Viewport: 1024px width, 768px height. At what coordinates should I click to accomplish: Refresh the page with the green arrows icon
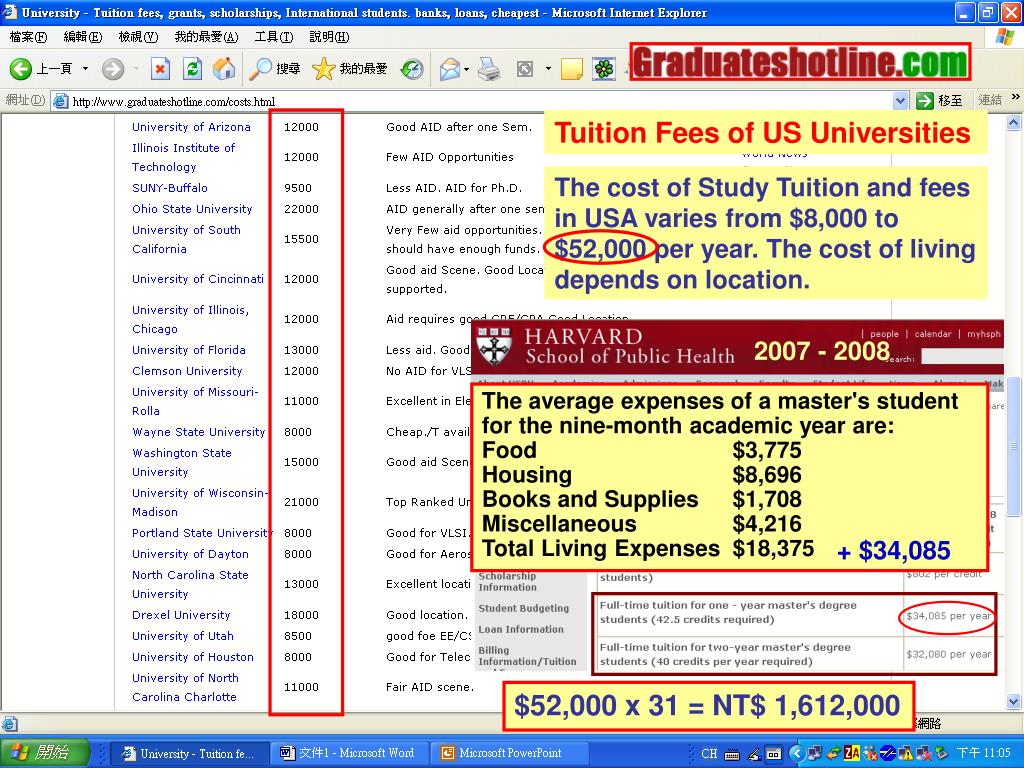click(x=192, y=69)
